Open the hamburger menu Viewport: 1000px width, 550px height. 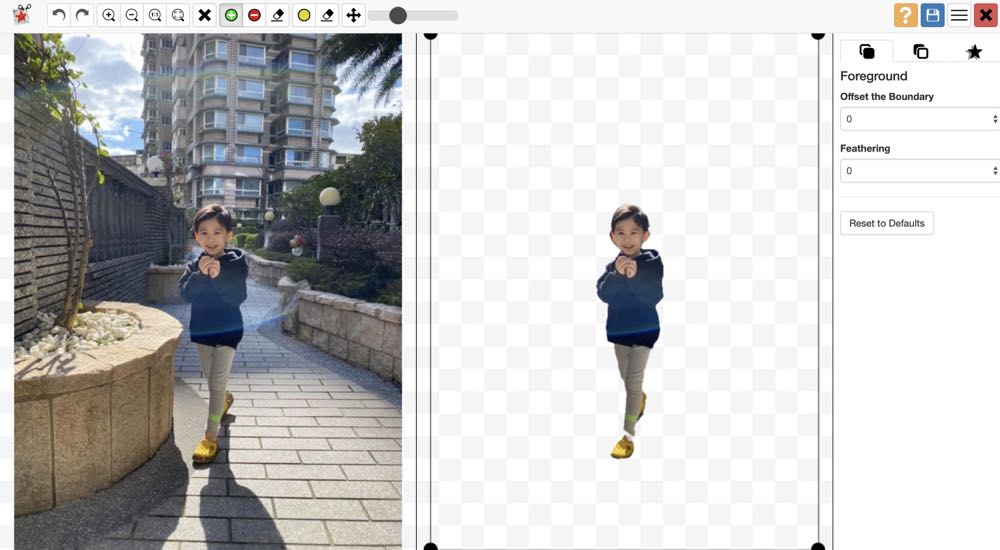[959, 15]
